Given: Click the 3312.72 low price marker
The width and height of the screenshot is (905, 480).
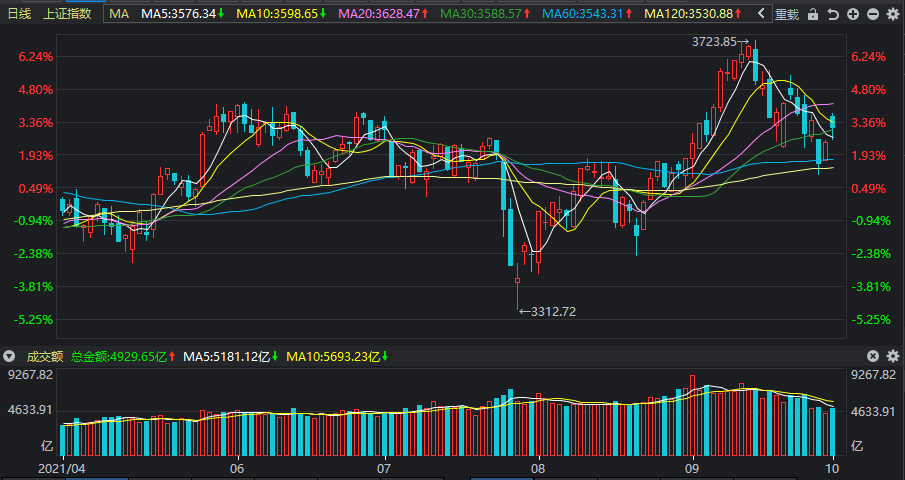Looking at the screenshot, I should point(552,311).
